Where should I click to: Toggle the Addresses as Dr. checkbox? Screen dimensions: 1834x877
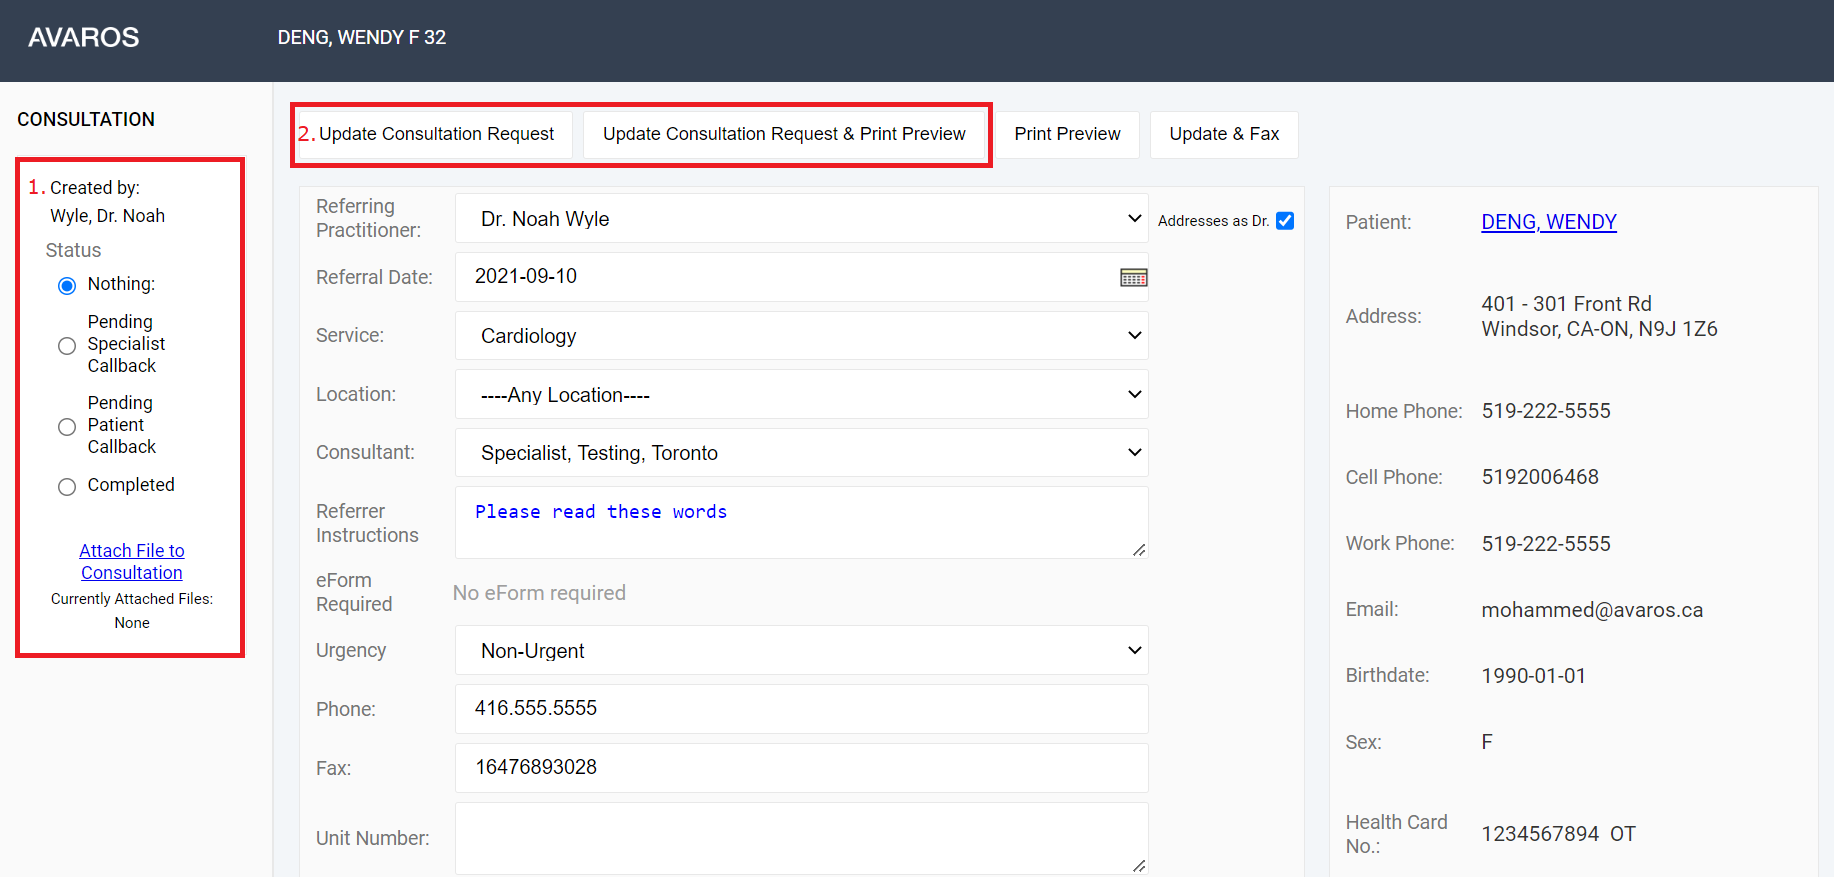[x=1285, y=221]
